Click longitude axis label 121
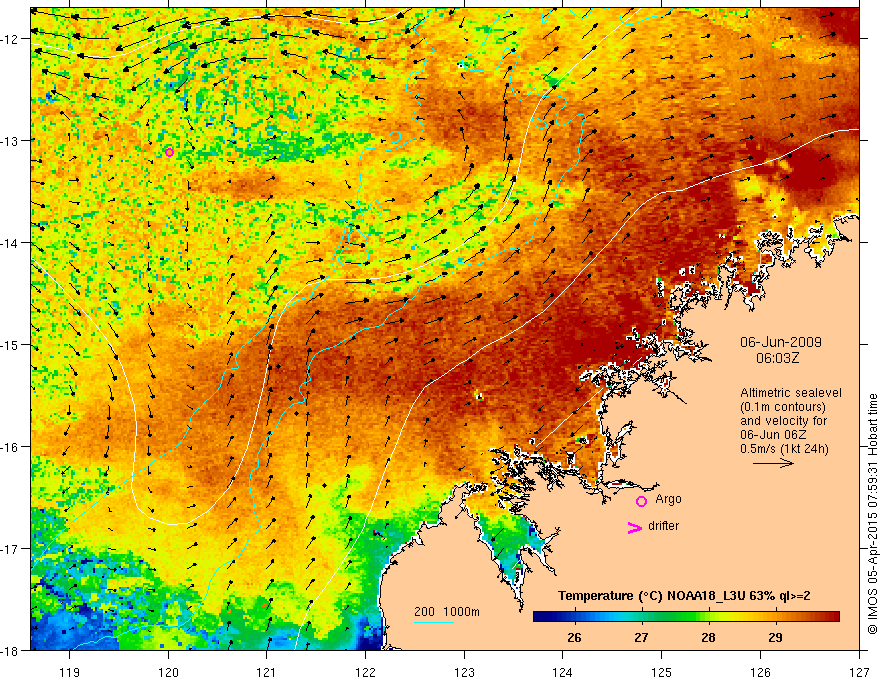This screenshot has height=680, width=880. 267,672
